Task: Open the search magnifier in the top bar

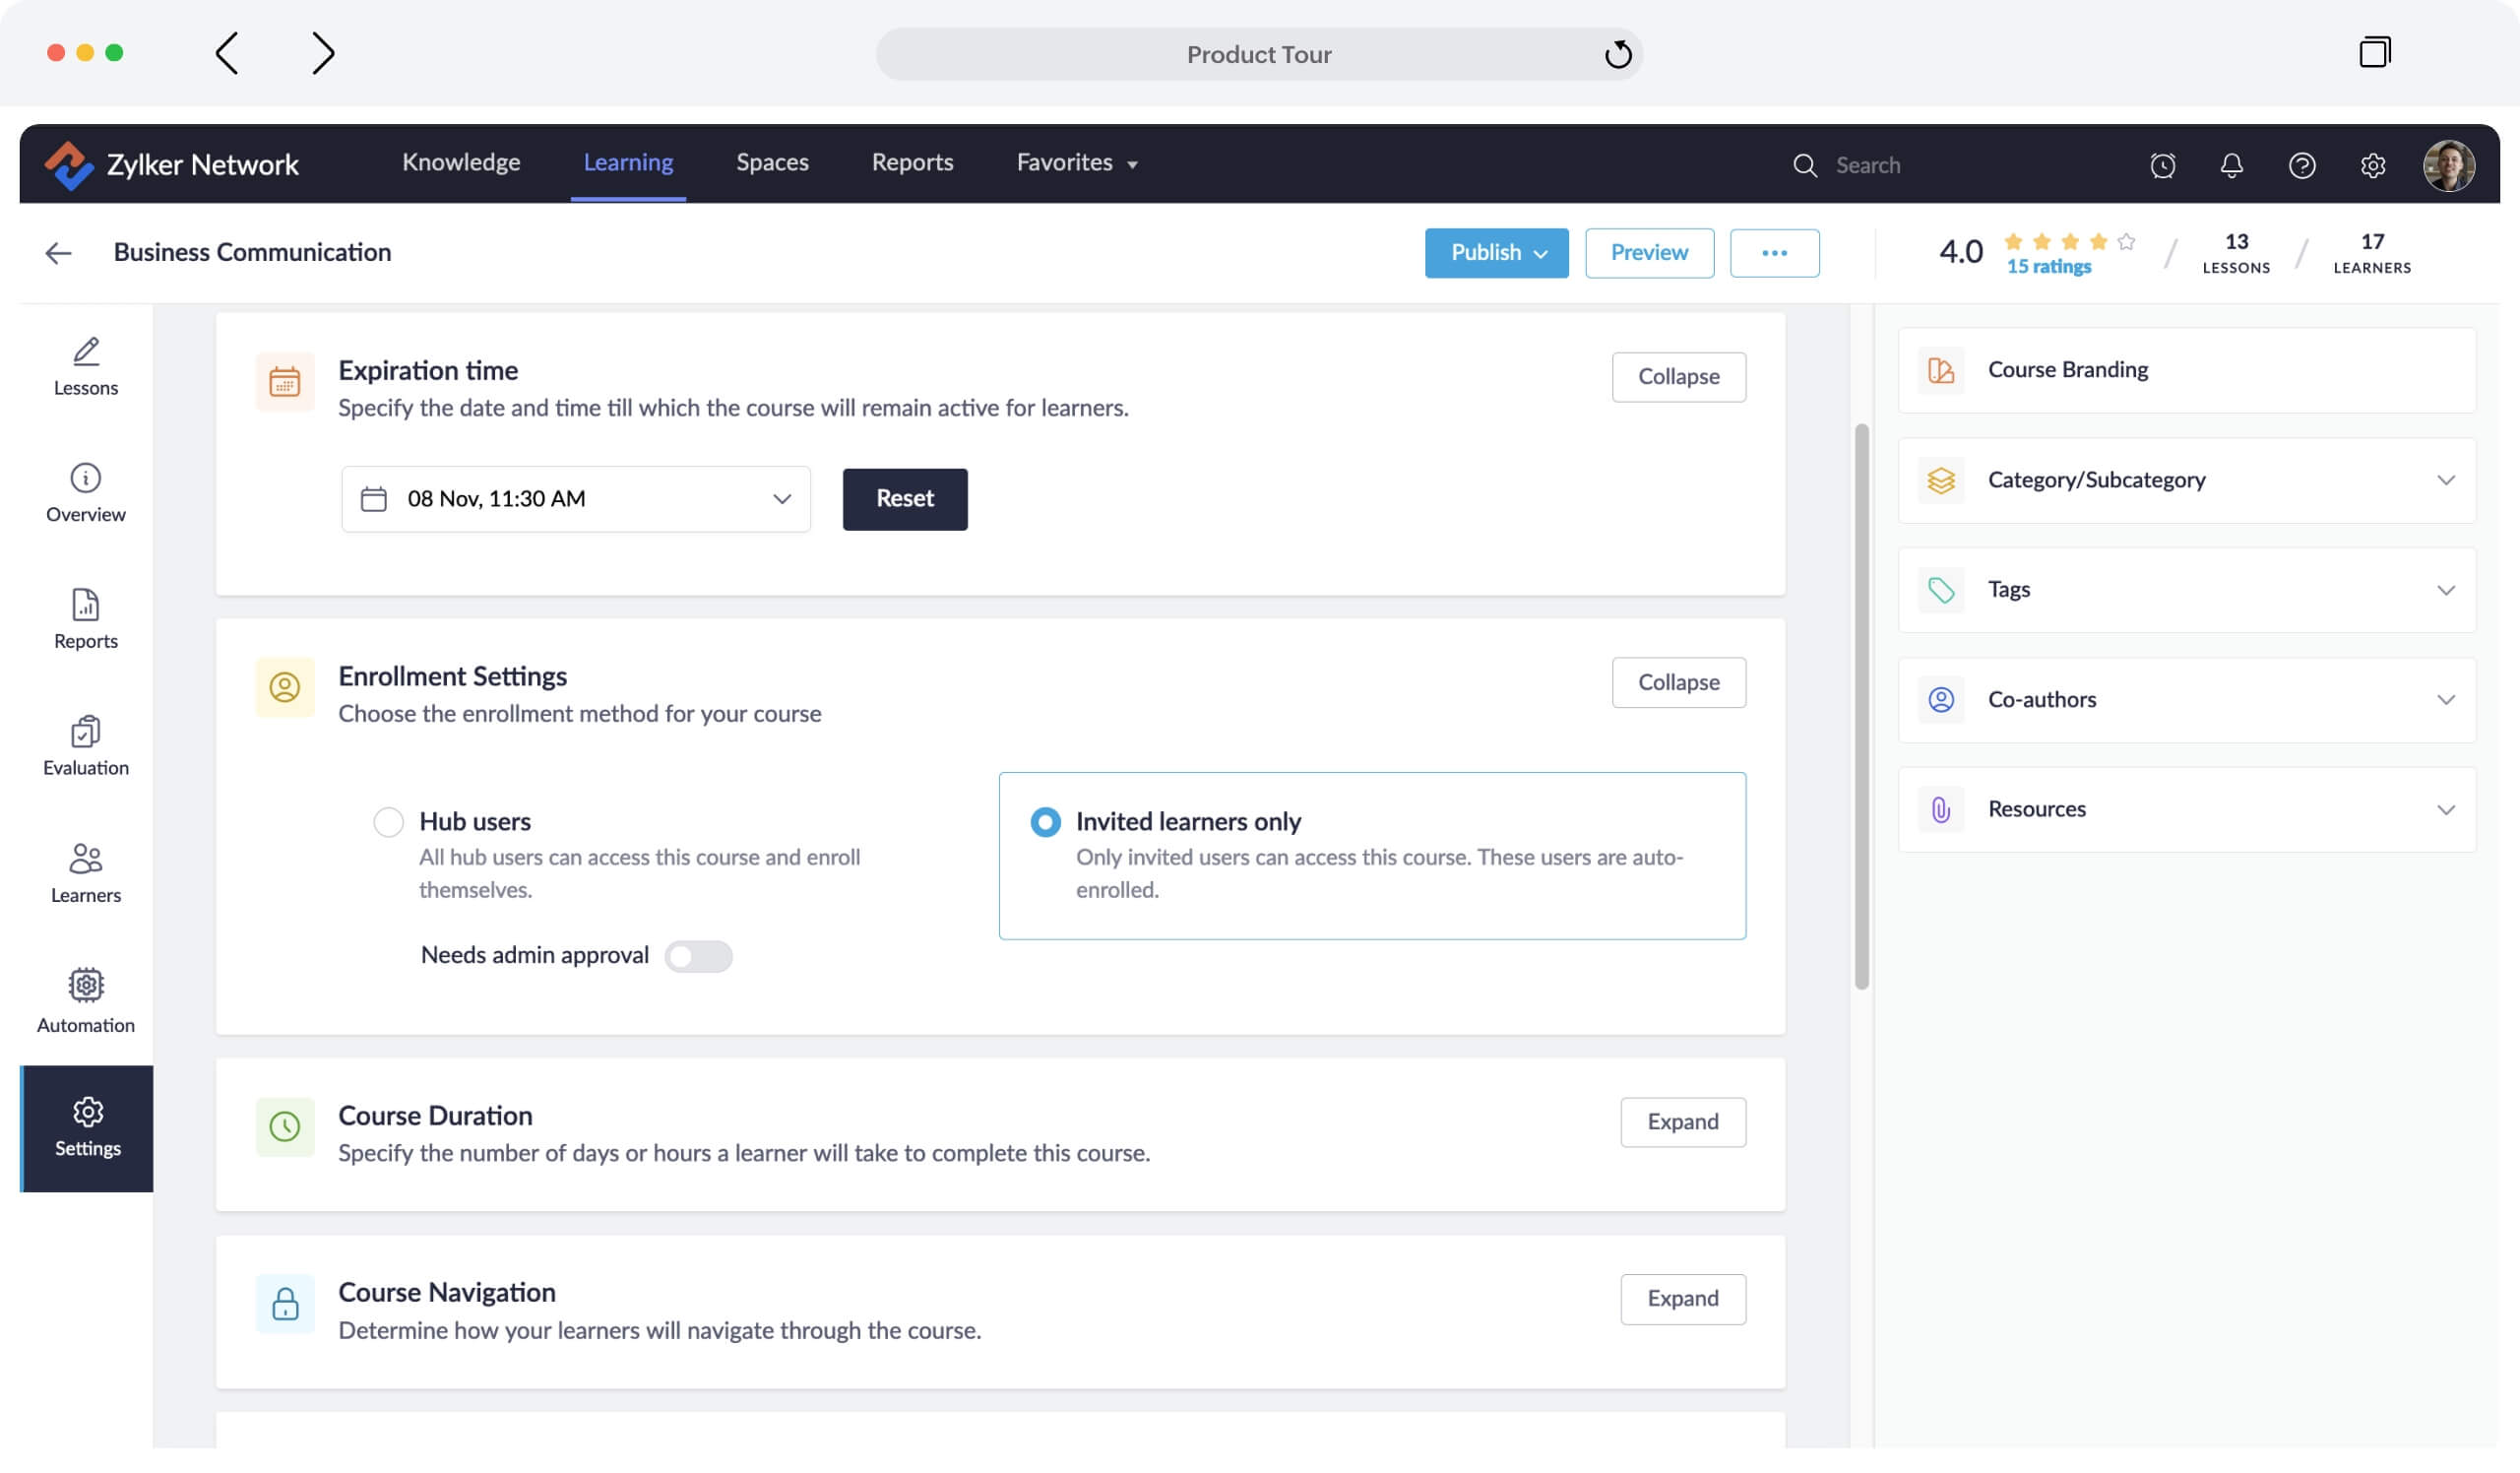Action: pyautogui.click(x=1806, y=165)
